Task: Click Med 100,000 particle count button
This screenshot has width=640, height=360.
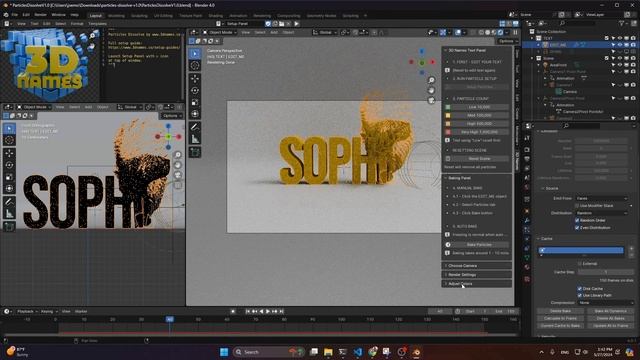Action: (480, 116)
